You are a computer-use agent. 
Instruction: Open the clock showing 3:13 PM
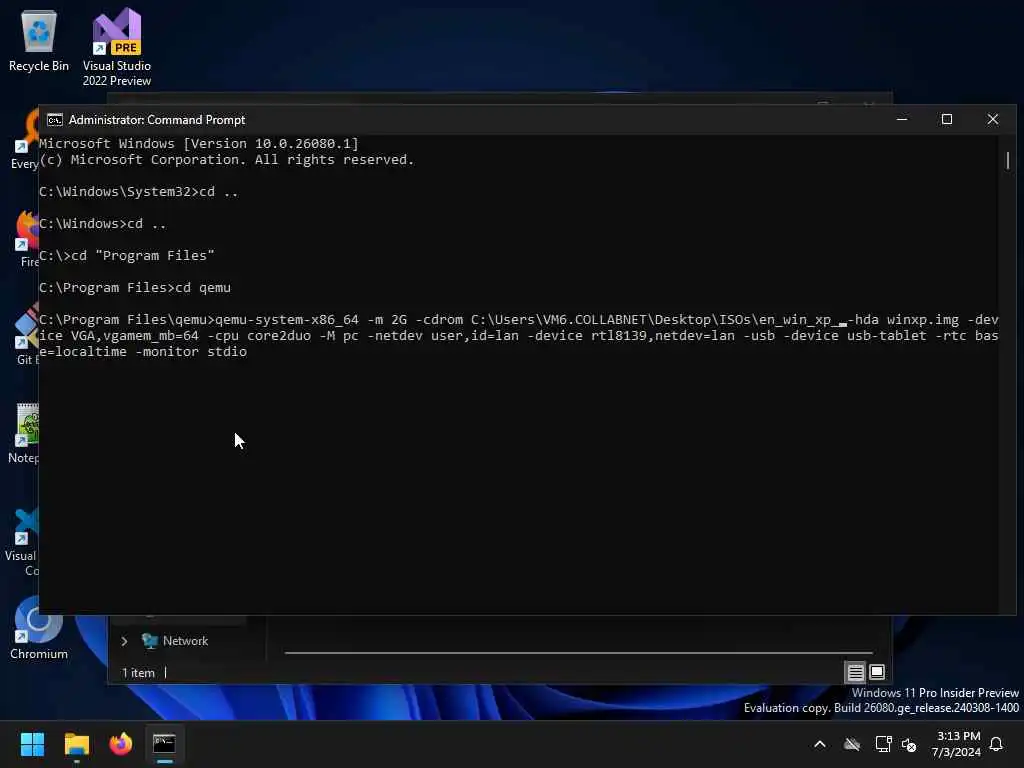(957, 744)
